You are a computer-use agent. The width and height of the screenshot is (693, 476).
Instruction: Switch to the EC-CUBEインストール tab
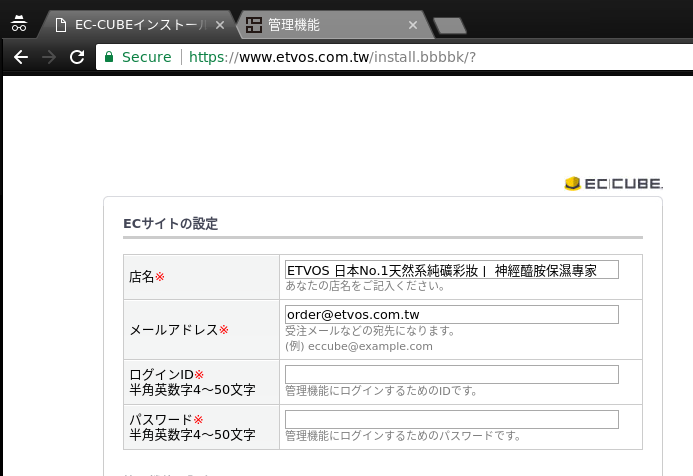point(137,25)
